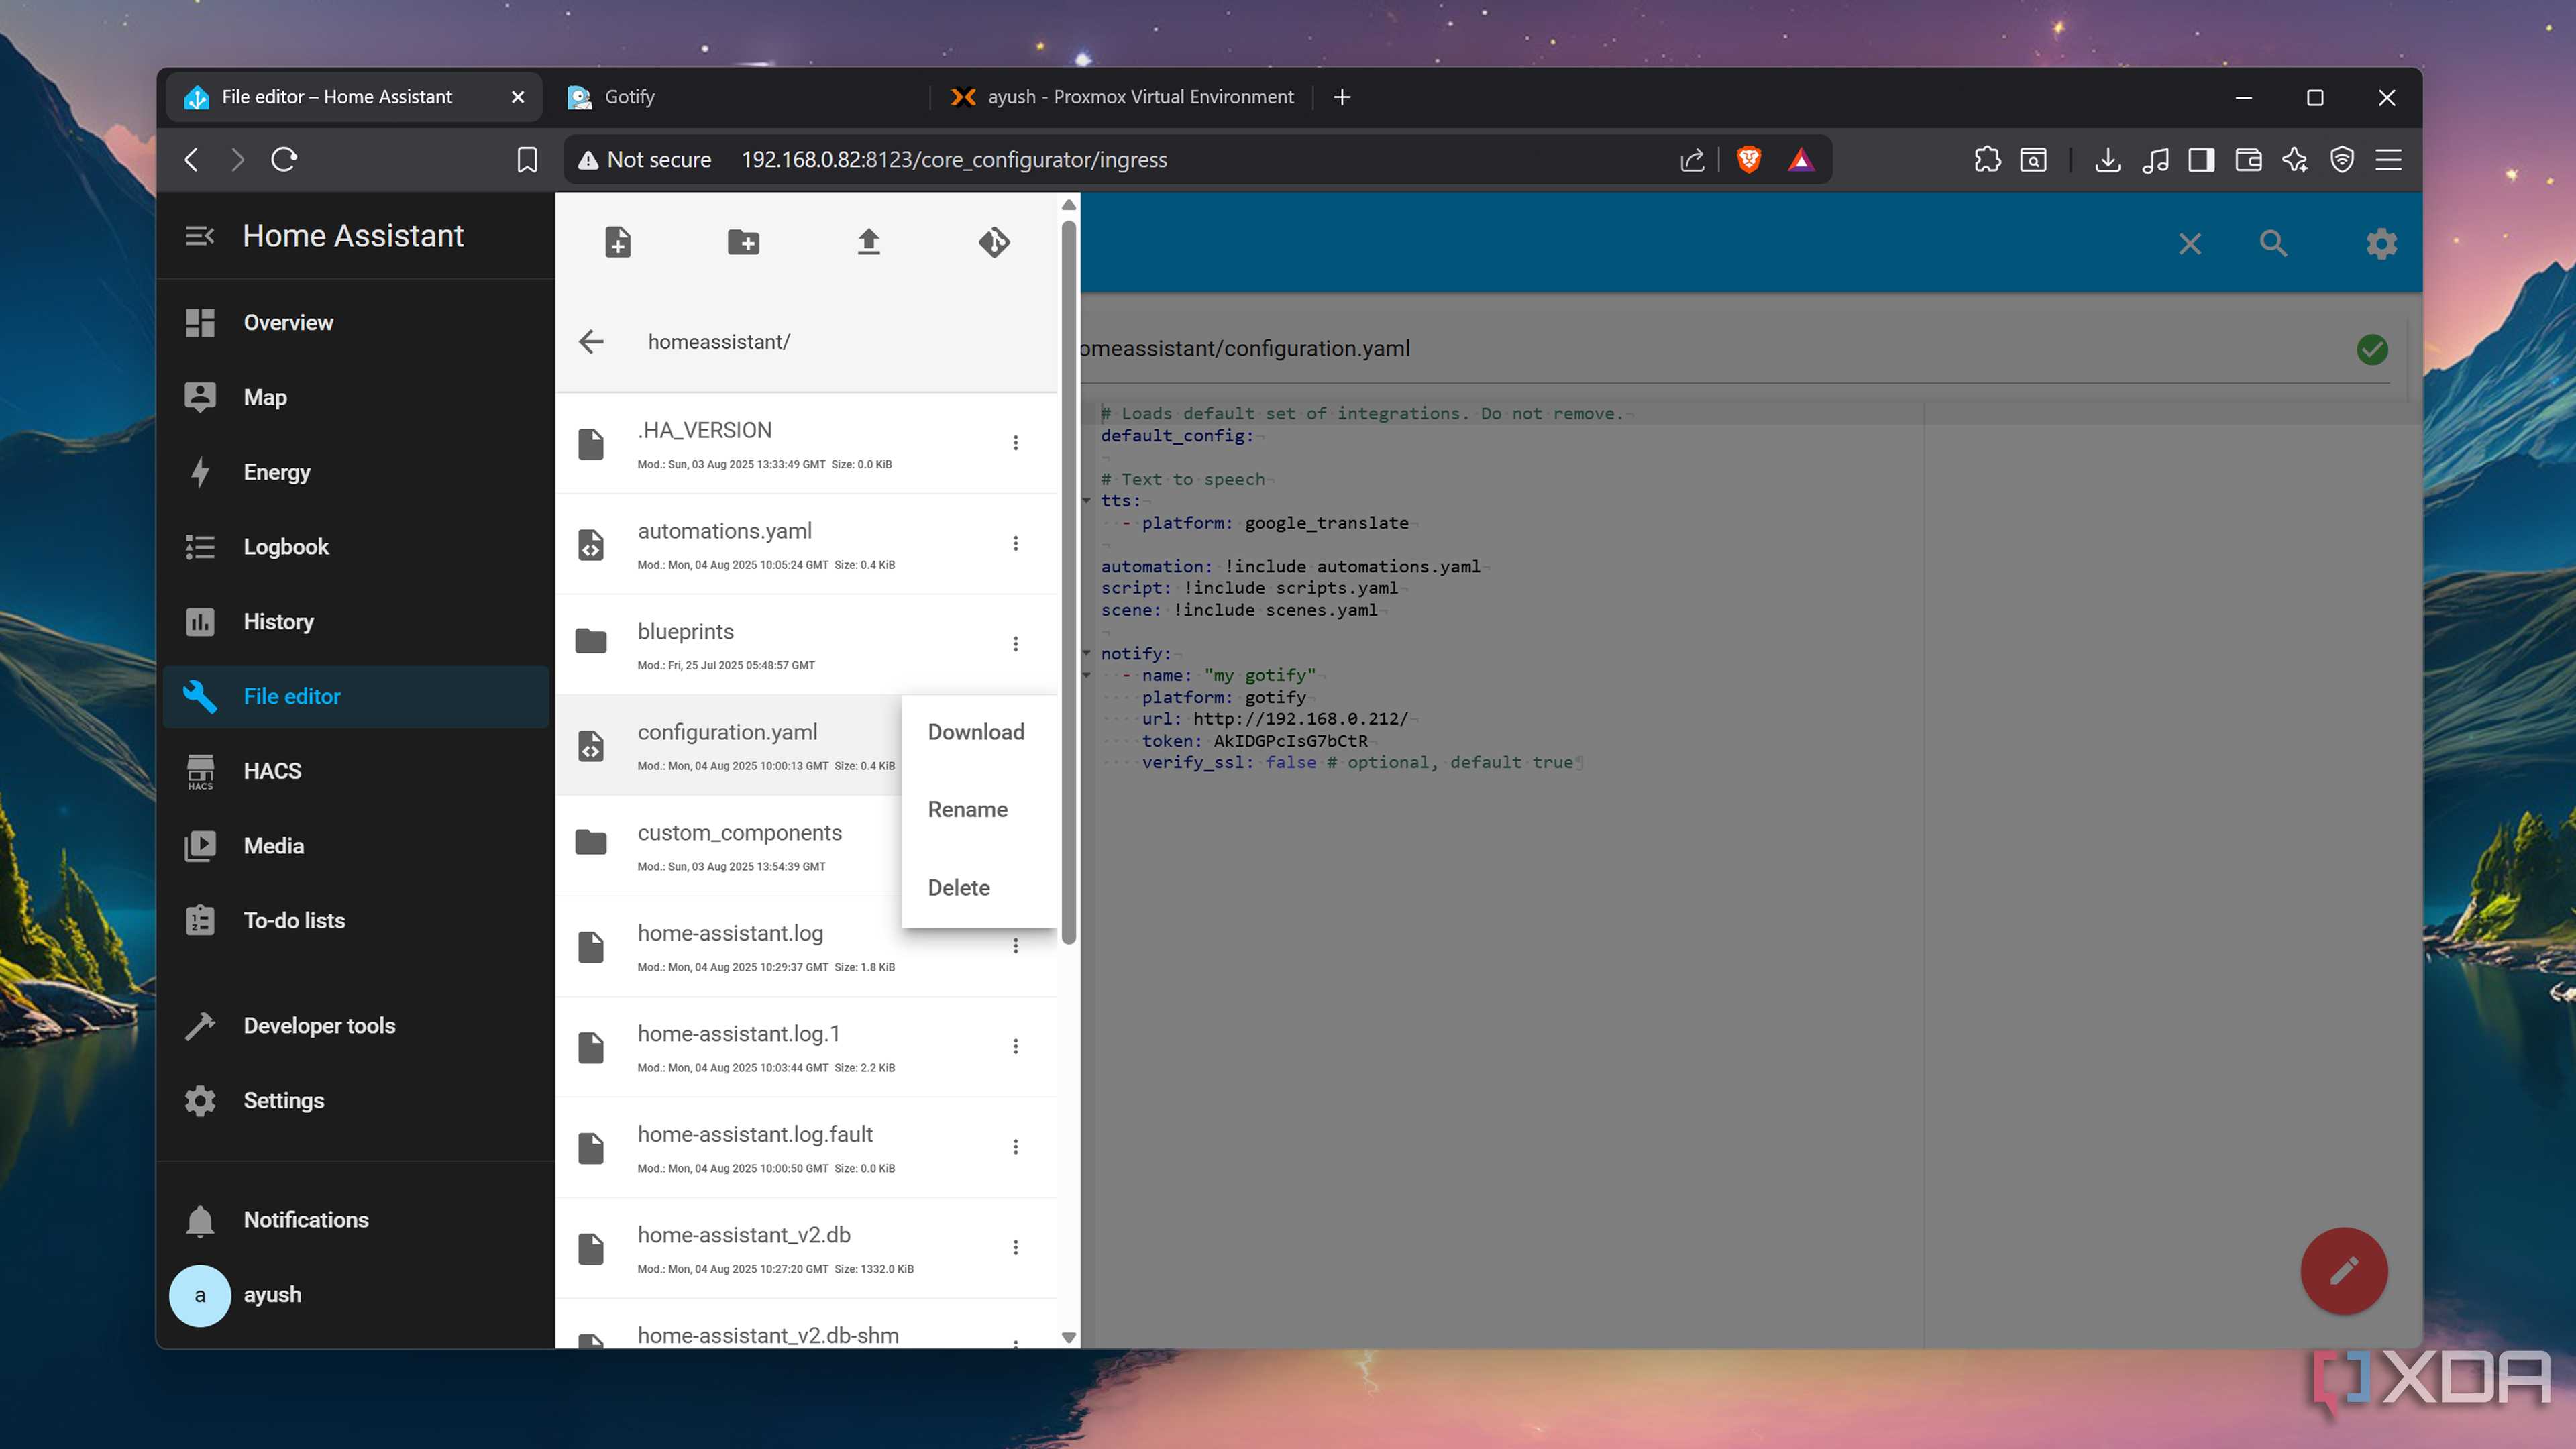The image size is (2576, 1449).
Task: Click the red pencil save button
Action: tap(2344, 1270)
